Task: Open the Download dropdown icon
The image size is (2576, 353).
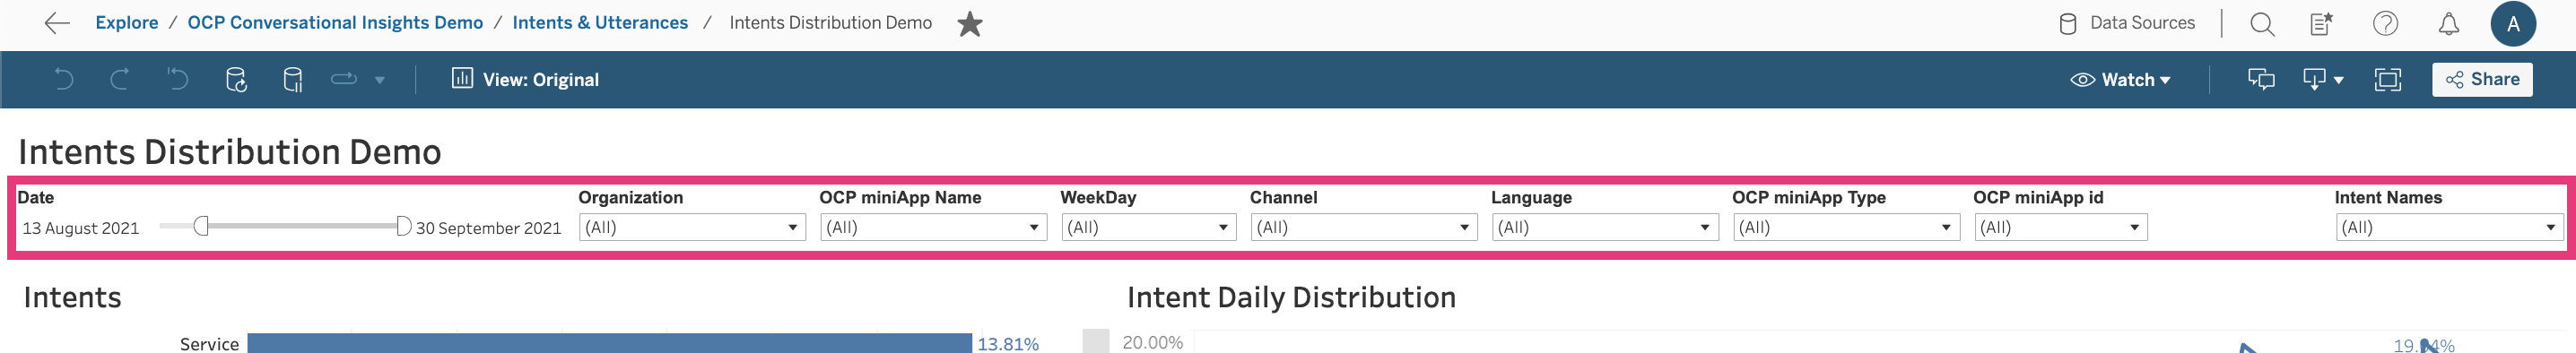Action: tap(2322, 79)
